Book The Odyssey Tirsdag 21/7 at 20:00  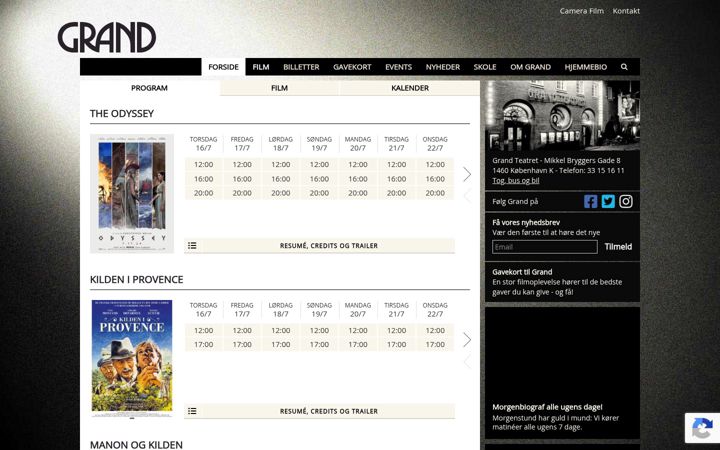(396, 193)
